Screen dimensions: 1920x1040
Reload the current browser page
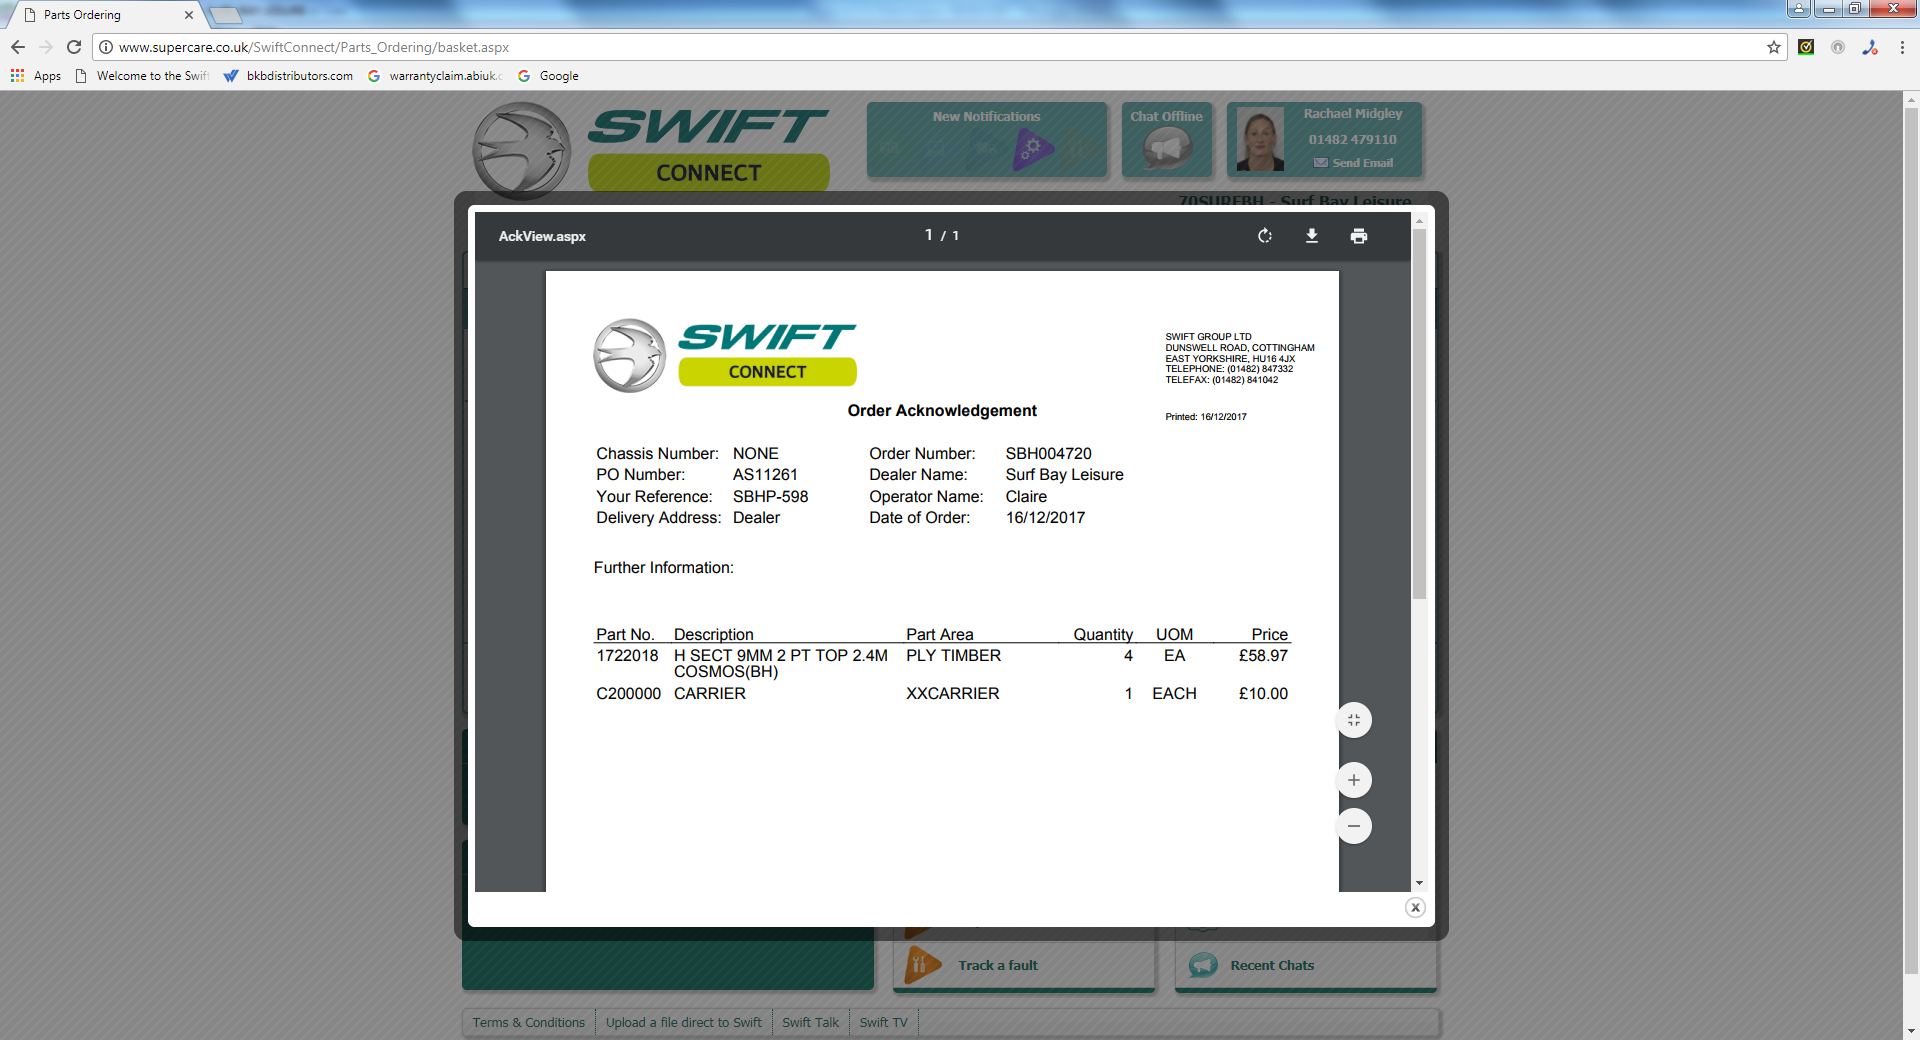click(74, 47)
